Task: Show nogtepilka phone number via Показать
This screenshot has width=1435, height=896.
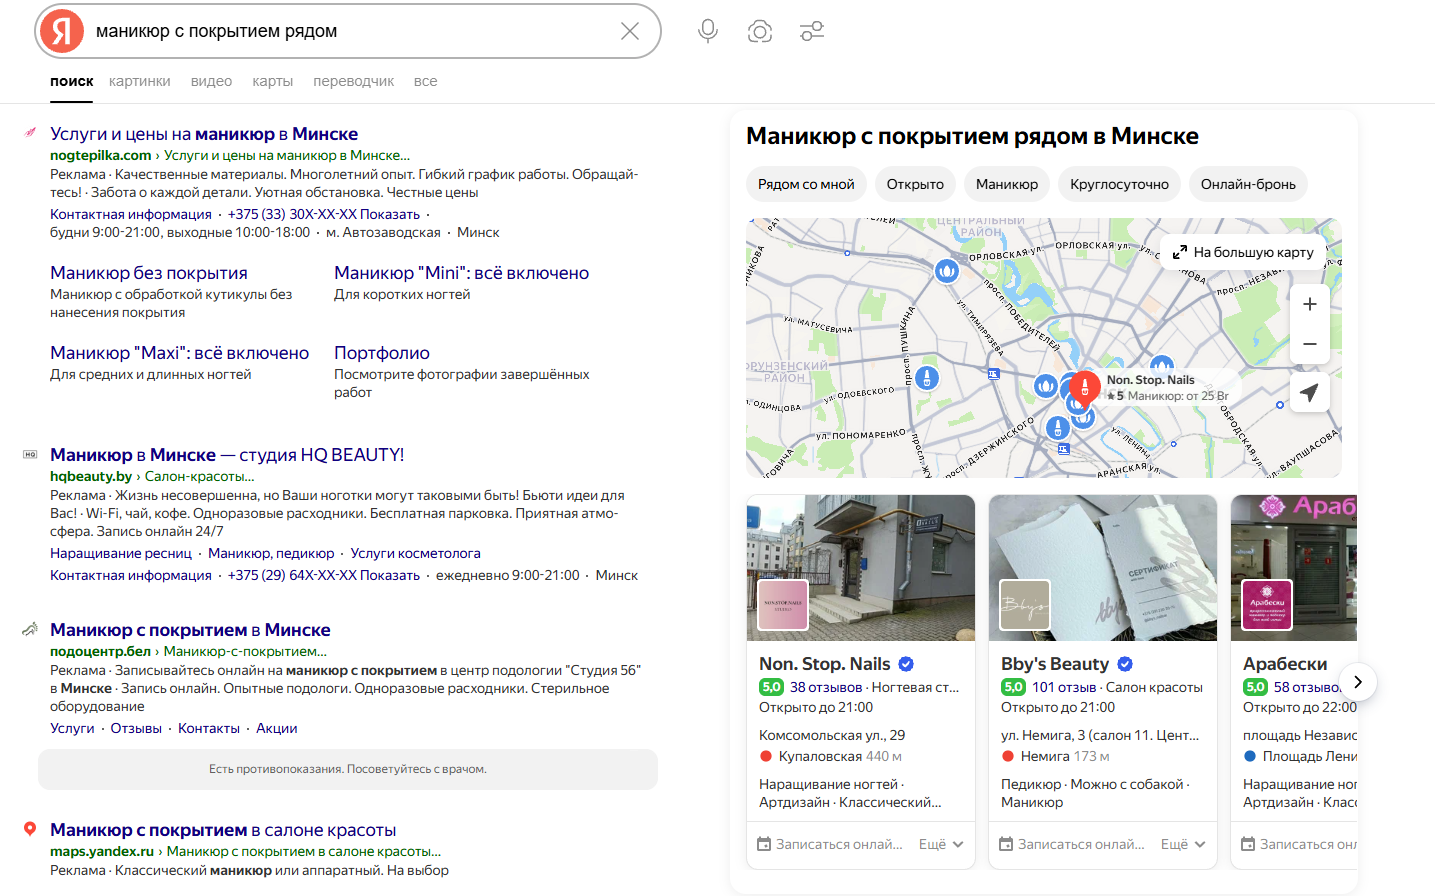Action: (x=390, y=214)
